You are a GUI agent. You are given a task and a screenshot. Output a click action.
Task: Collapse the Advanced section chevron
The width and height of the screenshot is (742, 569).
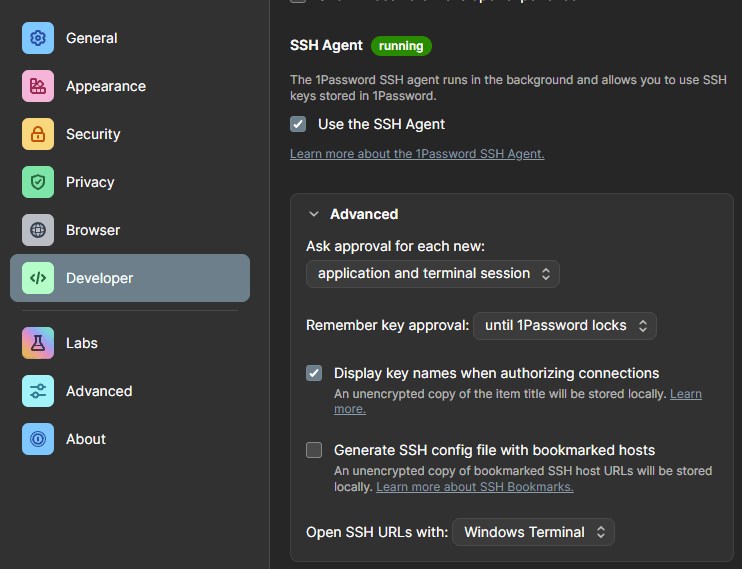tap(314, 214)
